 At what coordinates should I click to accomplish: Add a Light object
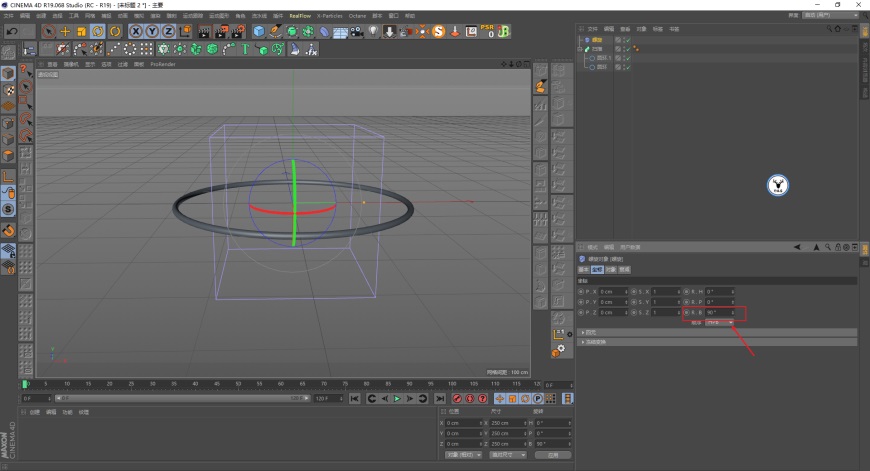click(x=373, y=32)
